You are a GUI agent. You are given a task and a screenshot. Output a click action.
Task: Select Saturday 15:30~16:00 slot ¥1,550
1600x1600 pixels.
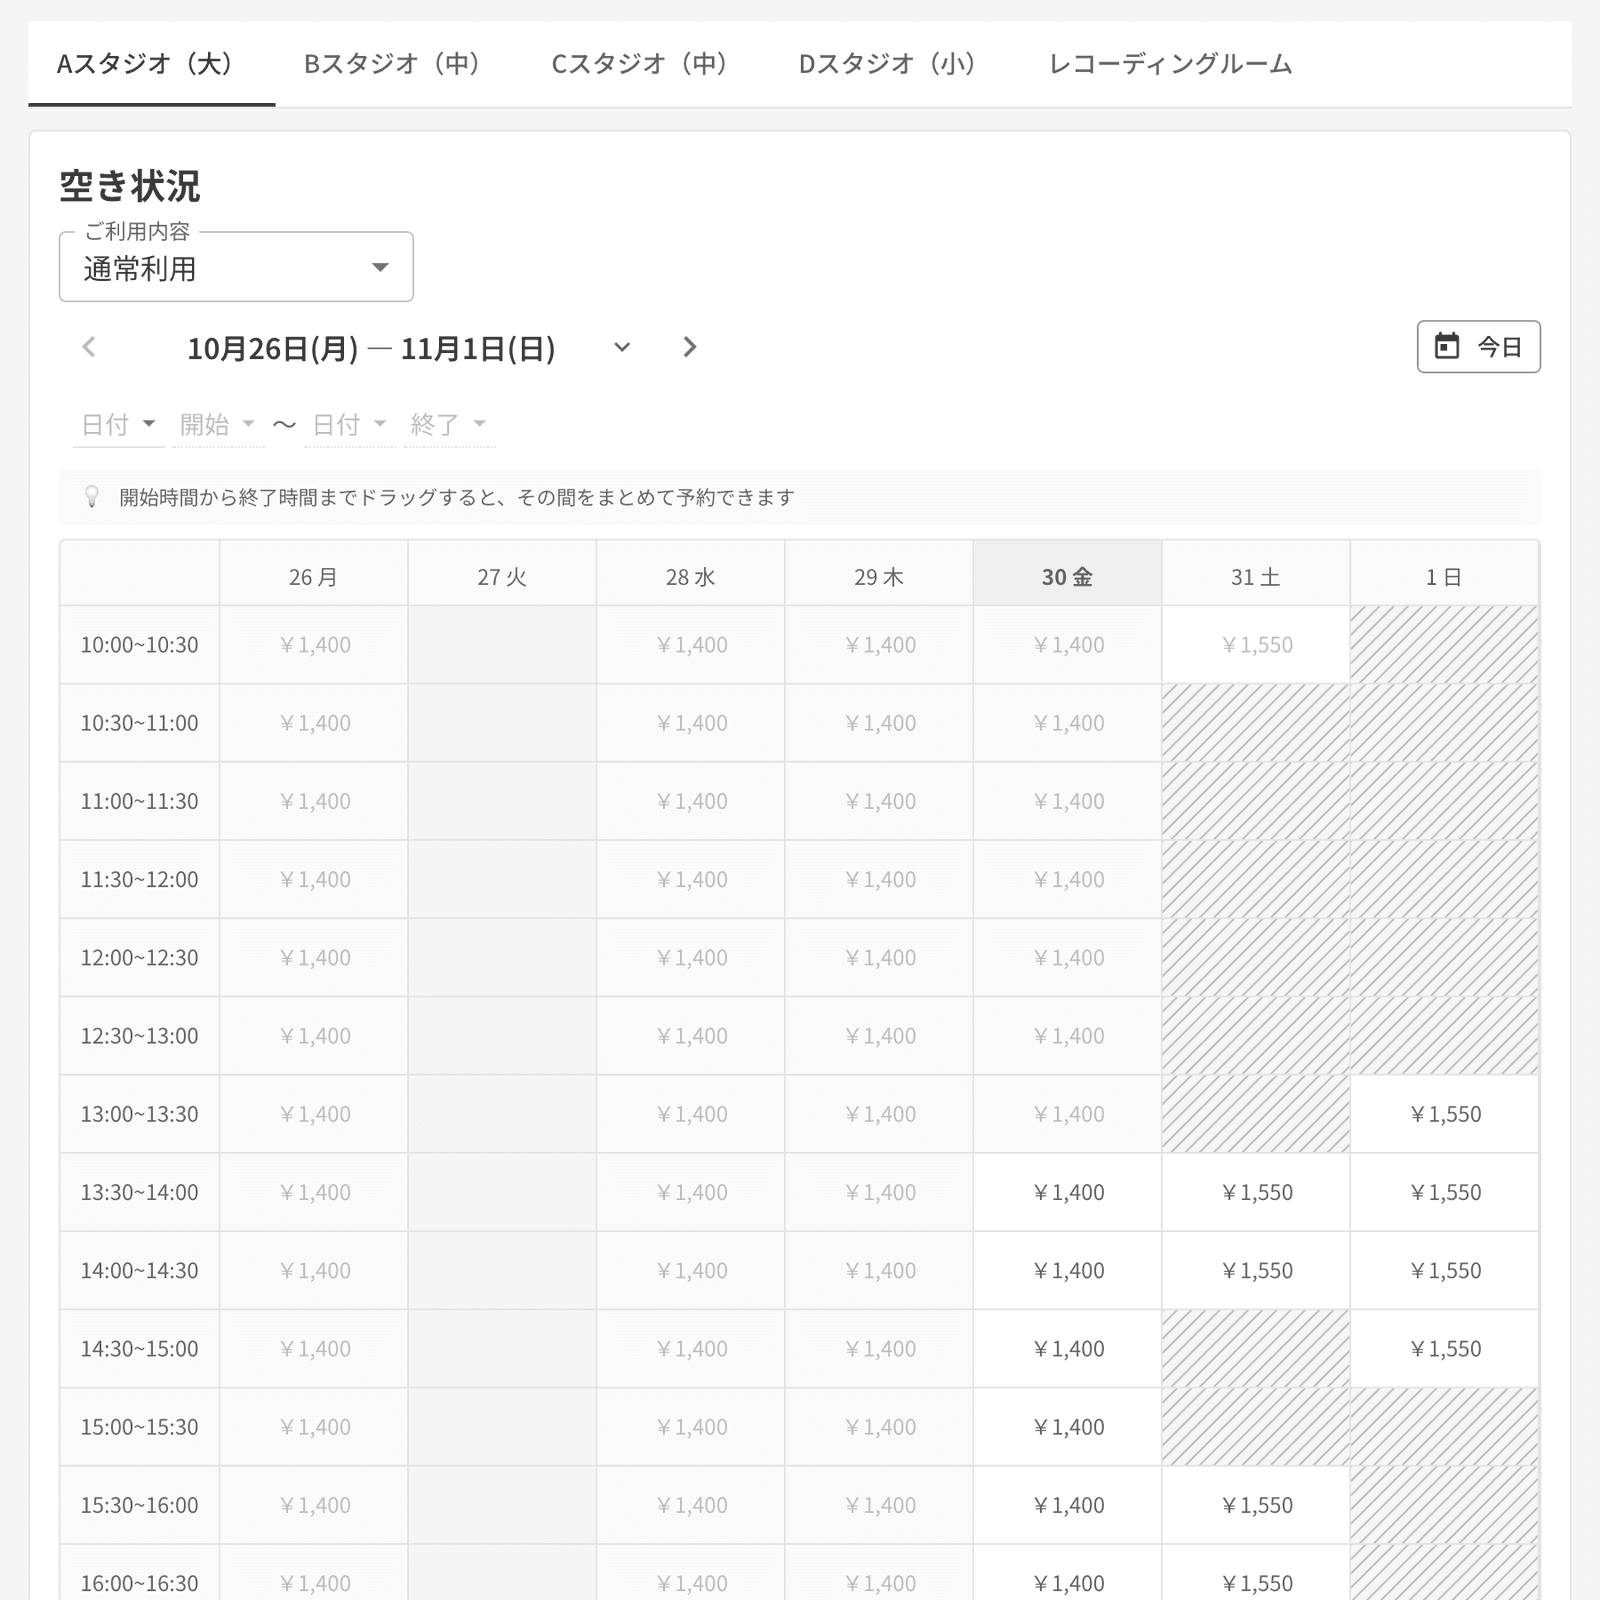click(1256, 1505)
